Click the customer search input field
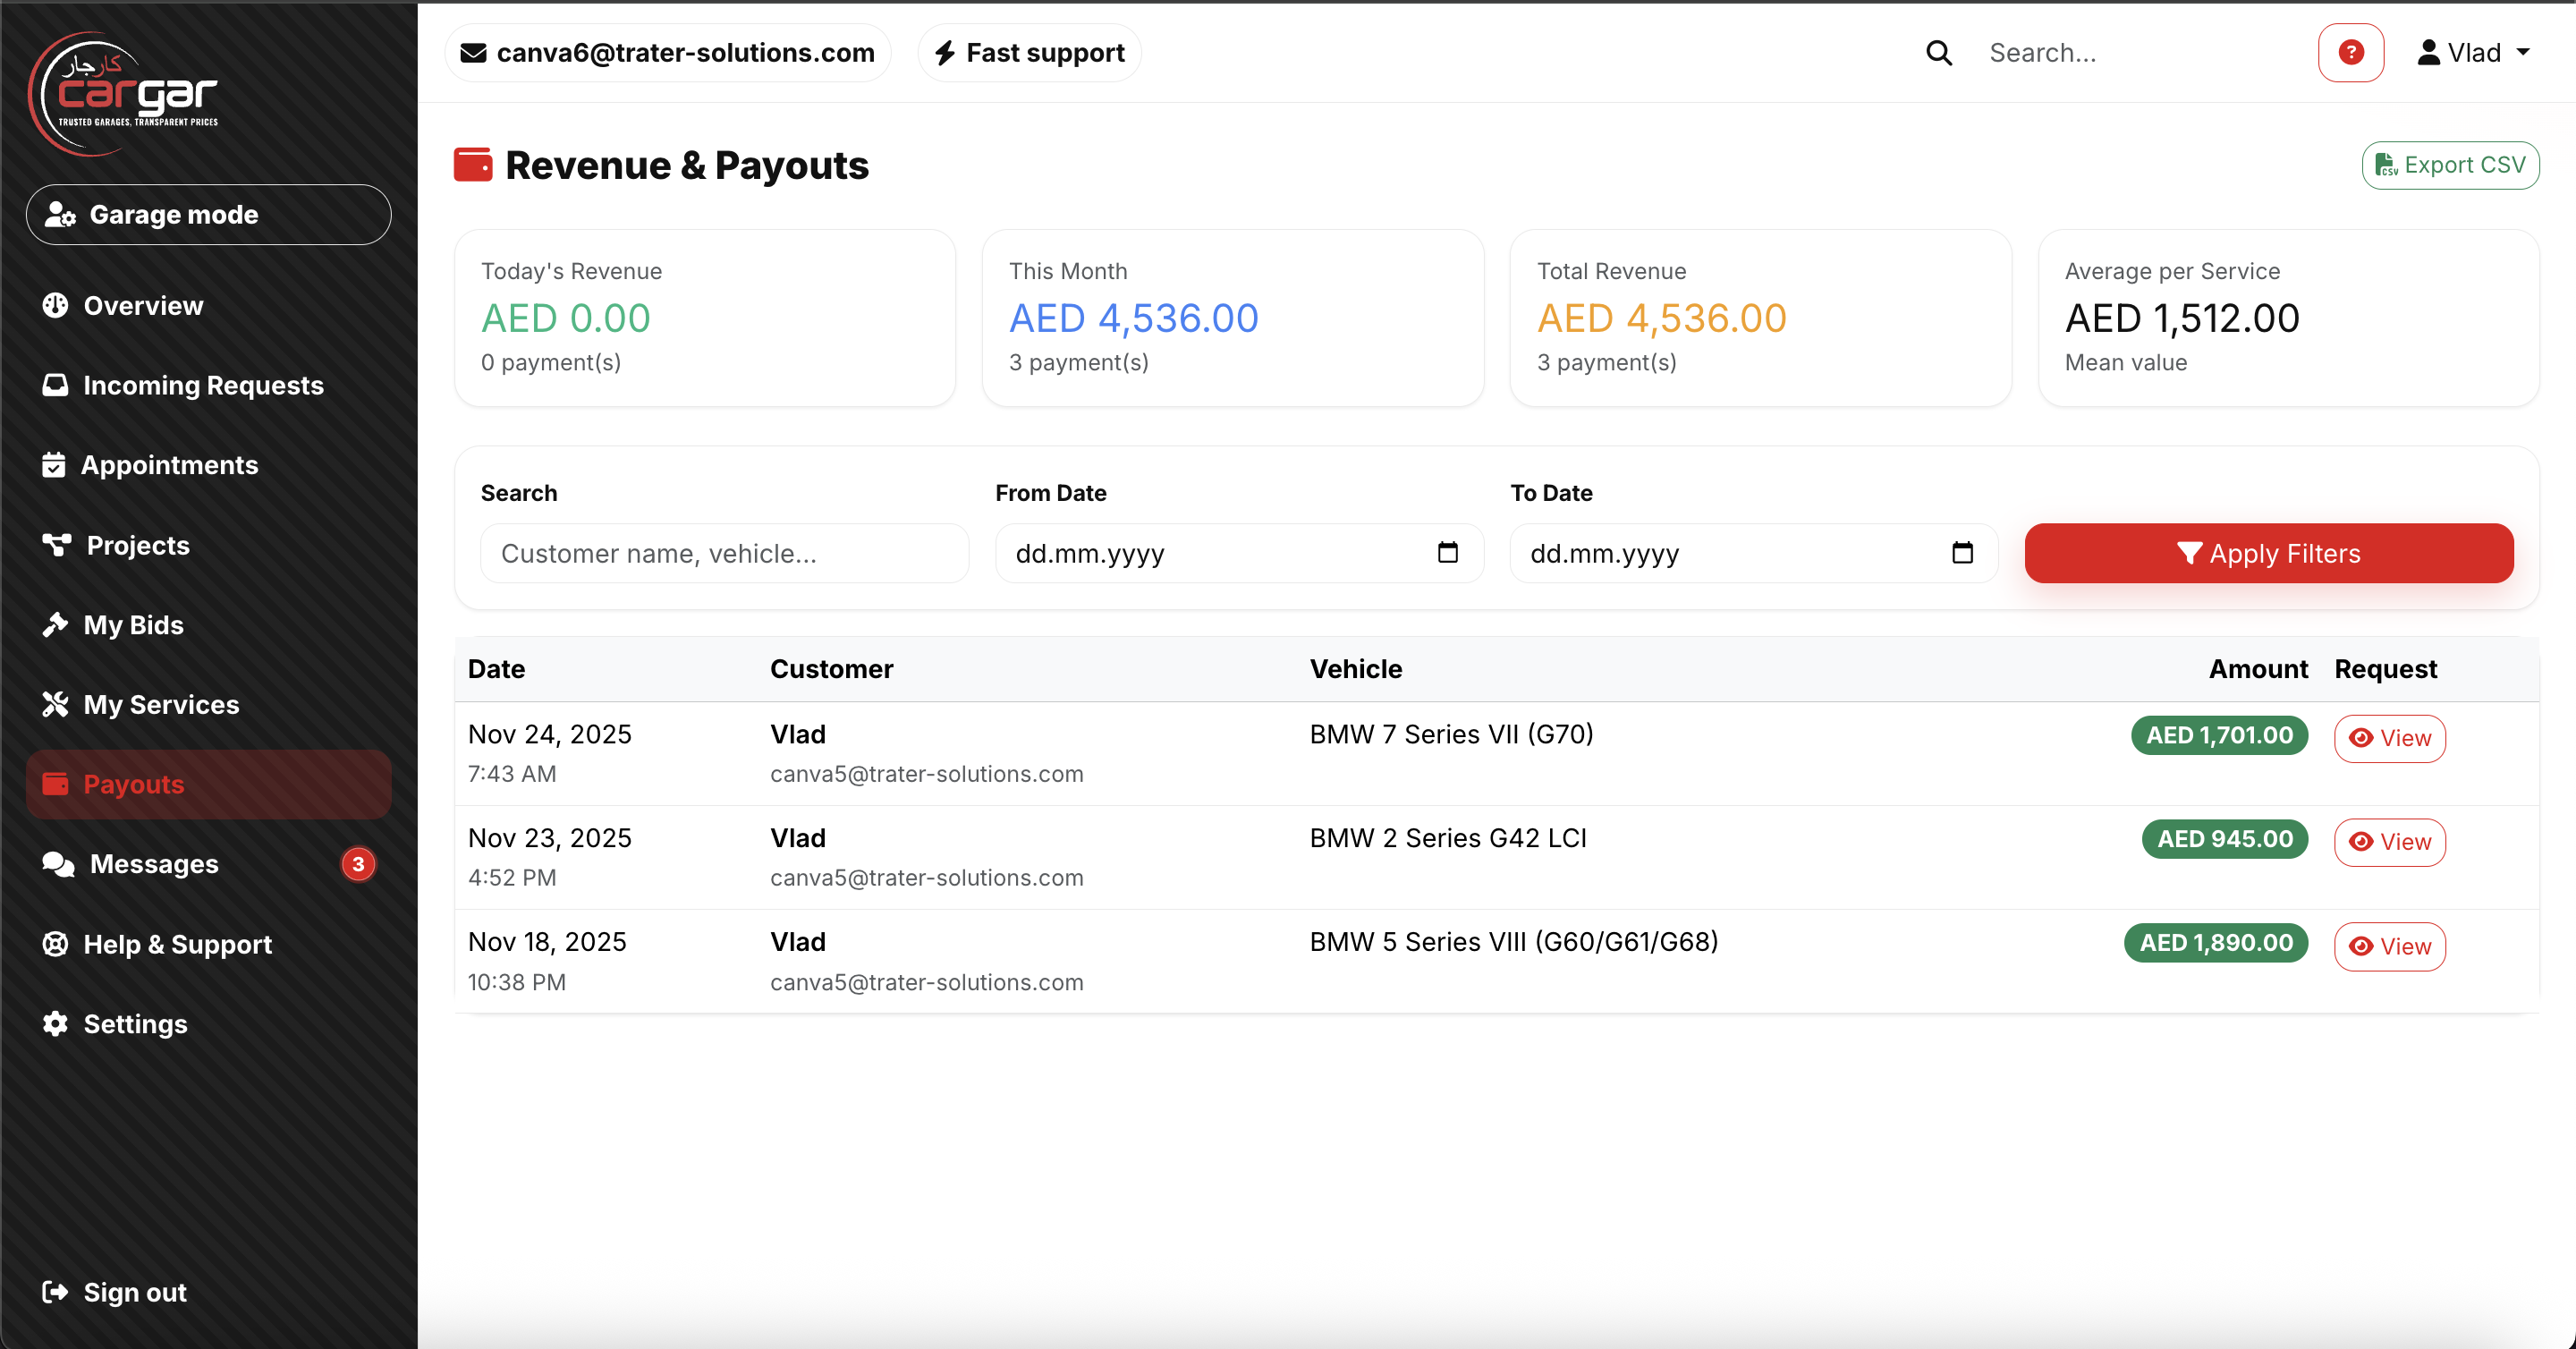 click(x=723, y=553)
